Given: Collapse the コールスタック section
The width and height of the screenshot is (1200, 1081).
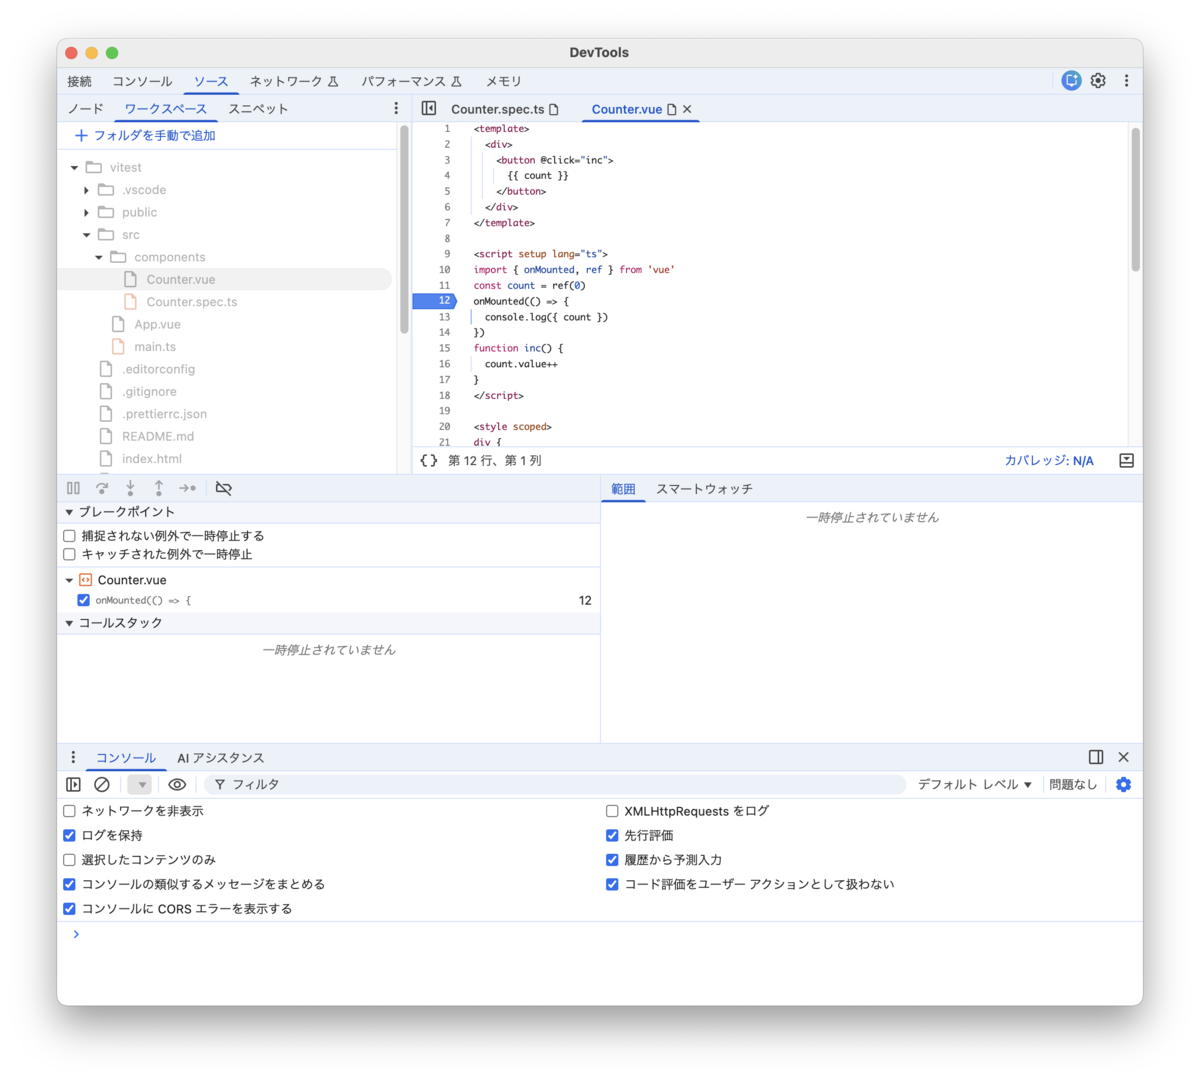Looking at the screenshot, I should (x=69, y=623).
